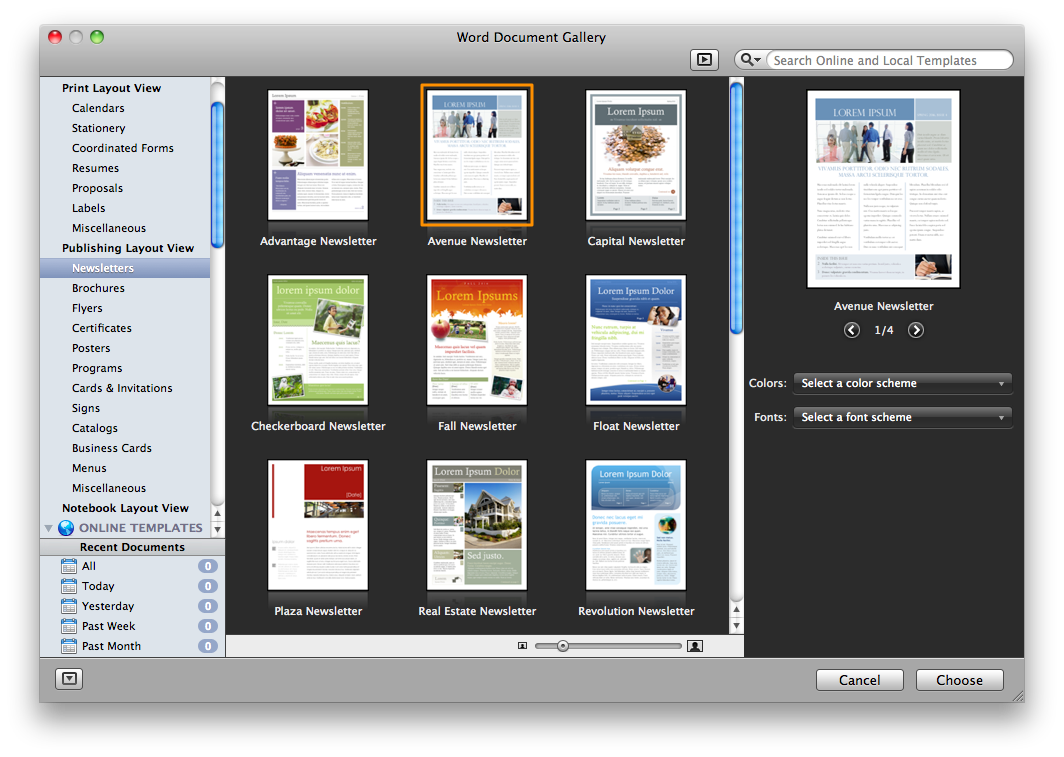Open the Fonts scheme dropdown
This screenshot has height=757, width=1064.
(902, 417)
